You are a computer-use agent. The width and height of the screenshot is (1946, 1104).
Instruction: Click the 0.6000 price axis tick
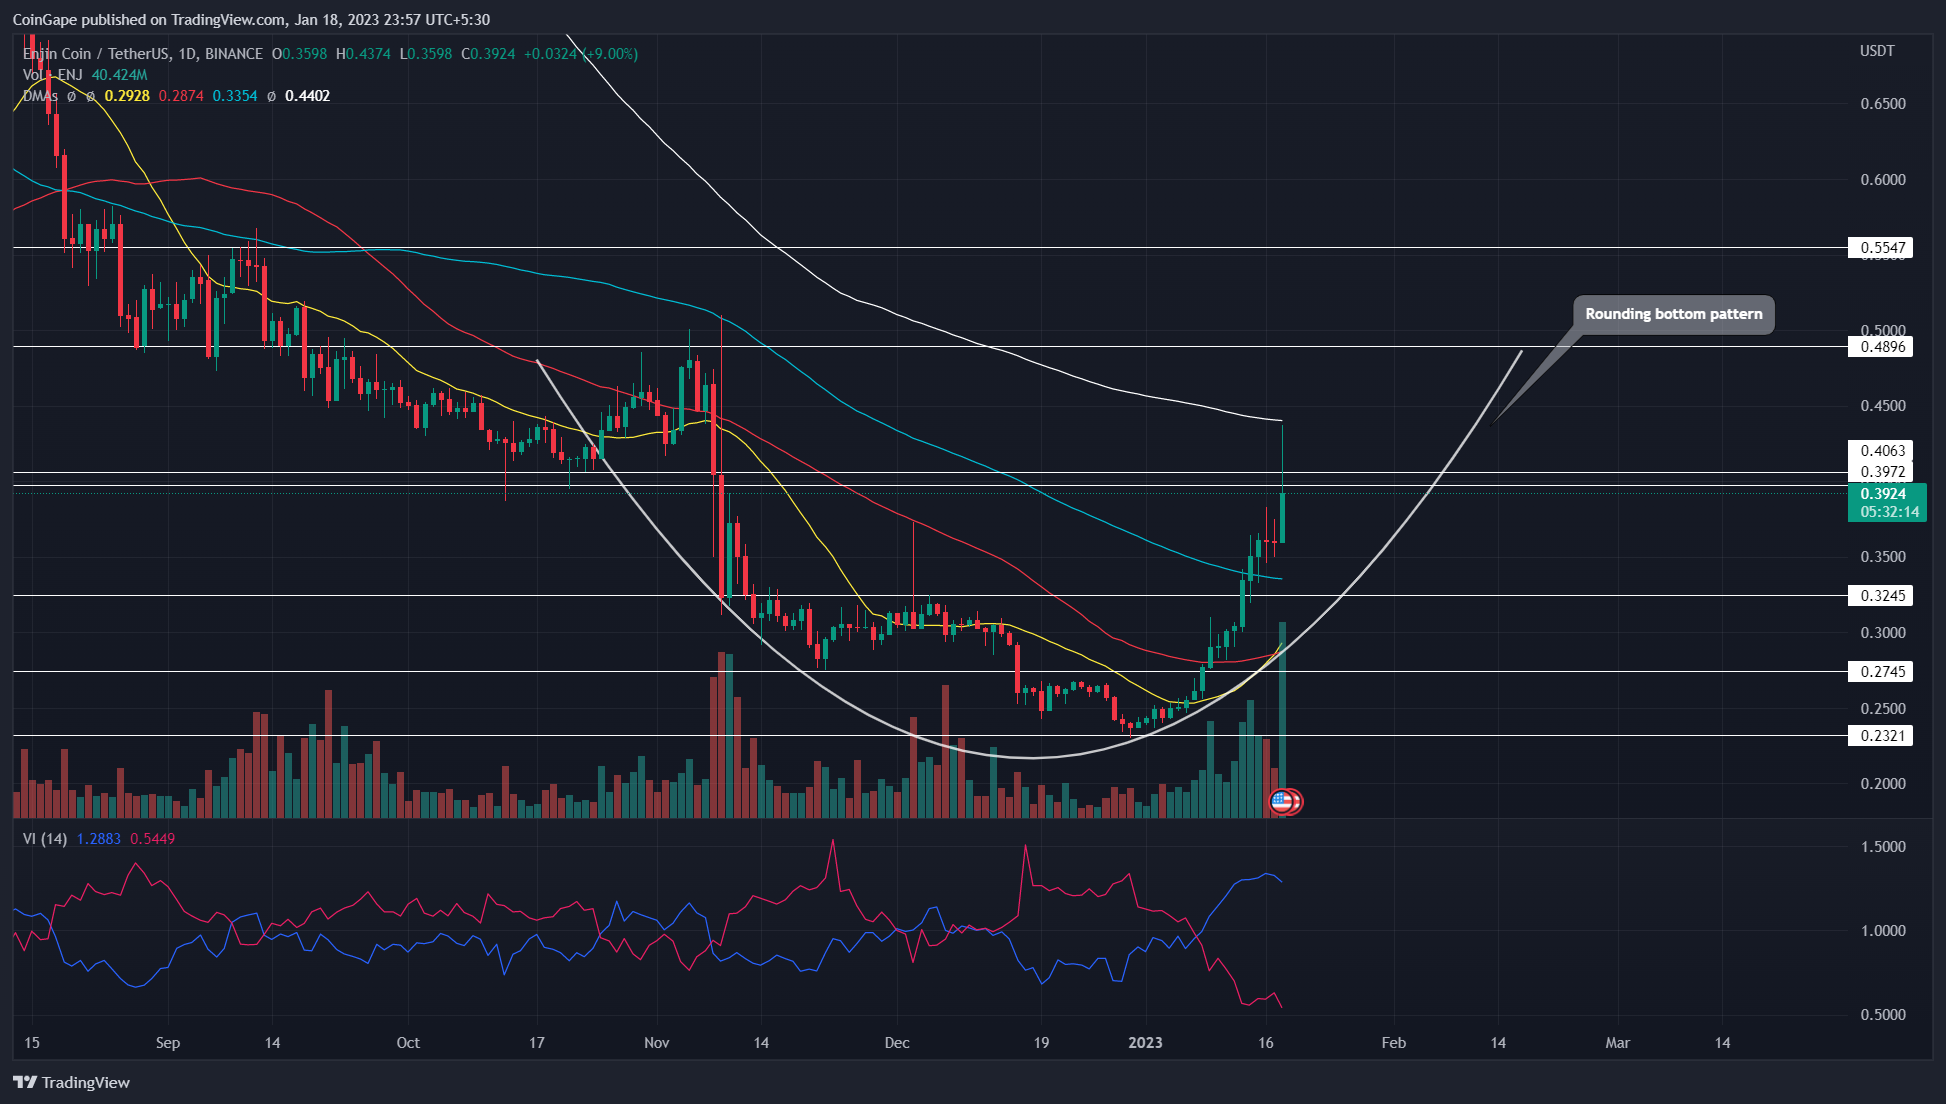click(1883, 180)
